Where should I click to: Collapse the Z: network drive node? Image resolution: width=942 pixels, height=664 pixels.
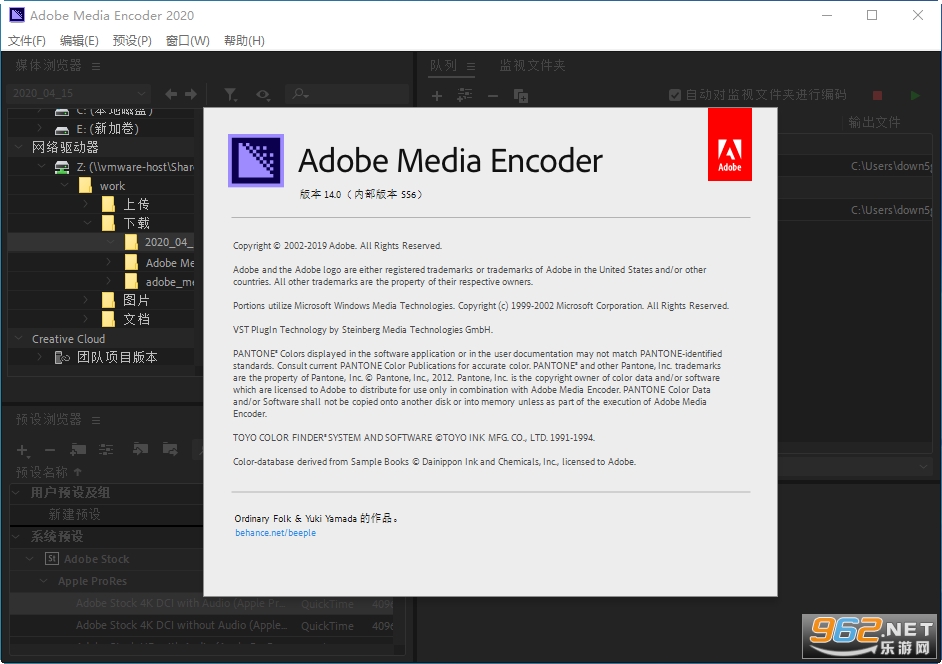click(x=41, y=166)
